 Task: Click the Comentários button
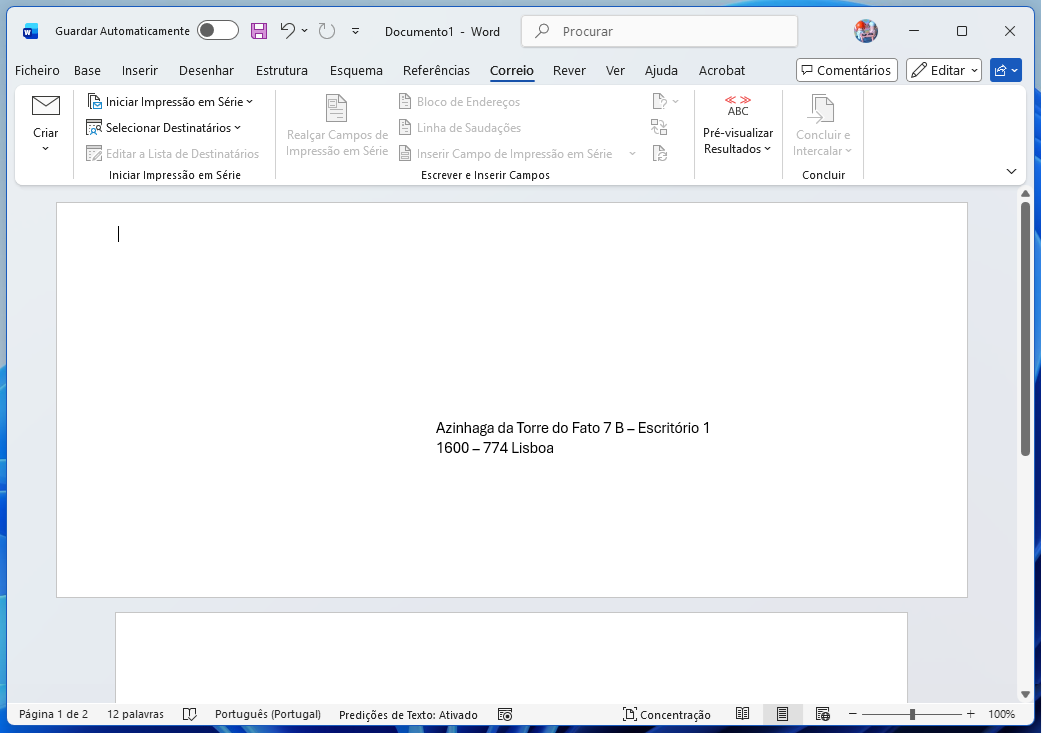pyautogui.click(x=847, y=70)
